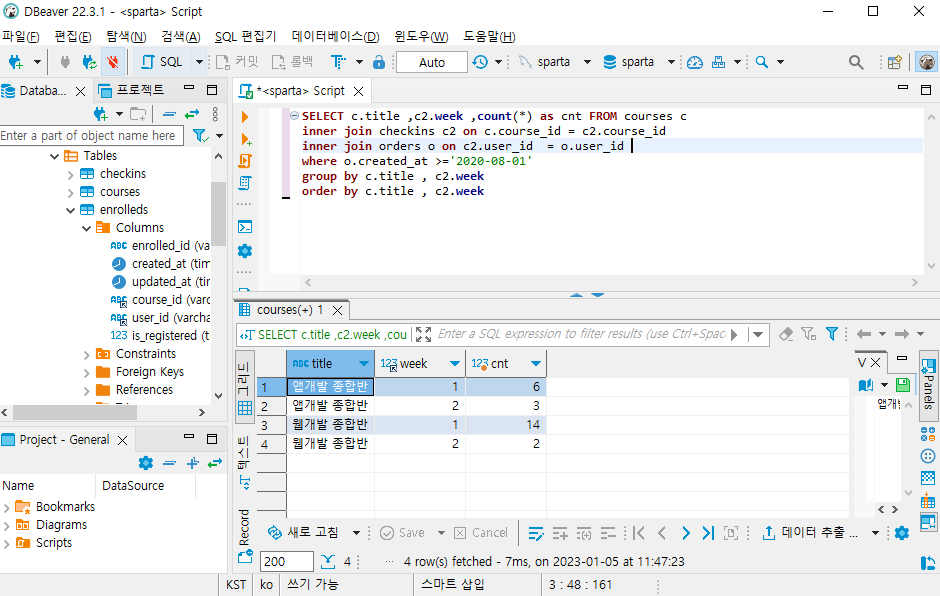
Task: Click the result panel filter funnel icon
Action: [831, 334]
